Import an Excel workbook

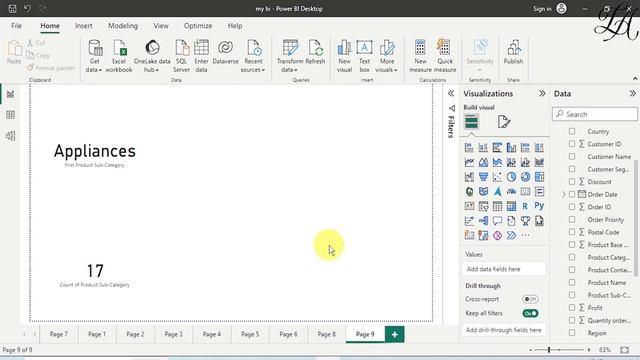pos(119,56)
